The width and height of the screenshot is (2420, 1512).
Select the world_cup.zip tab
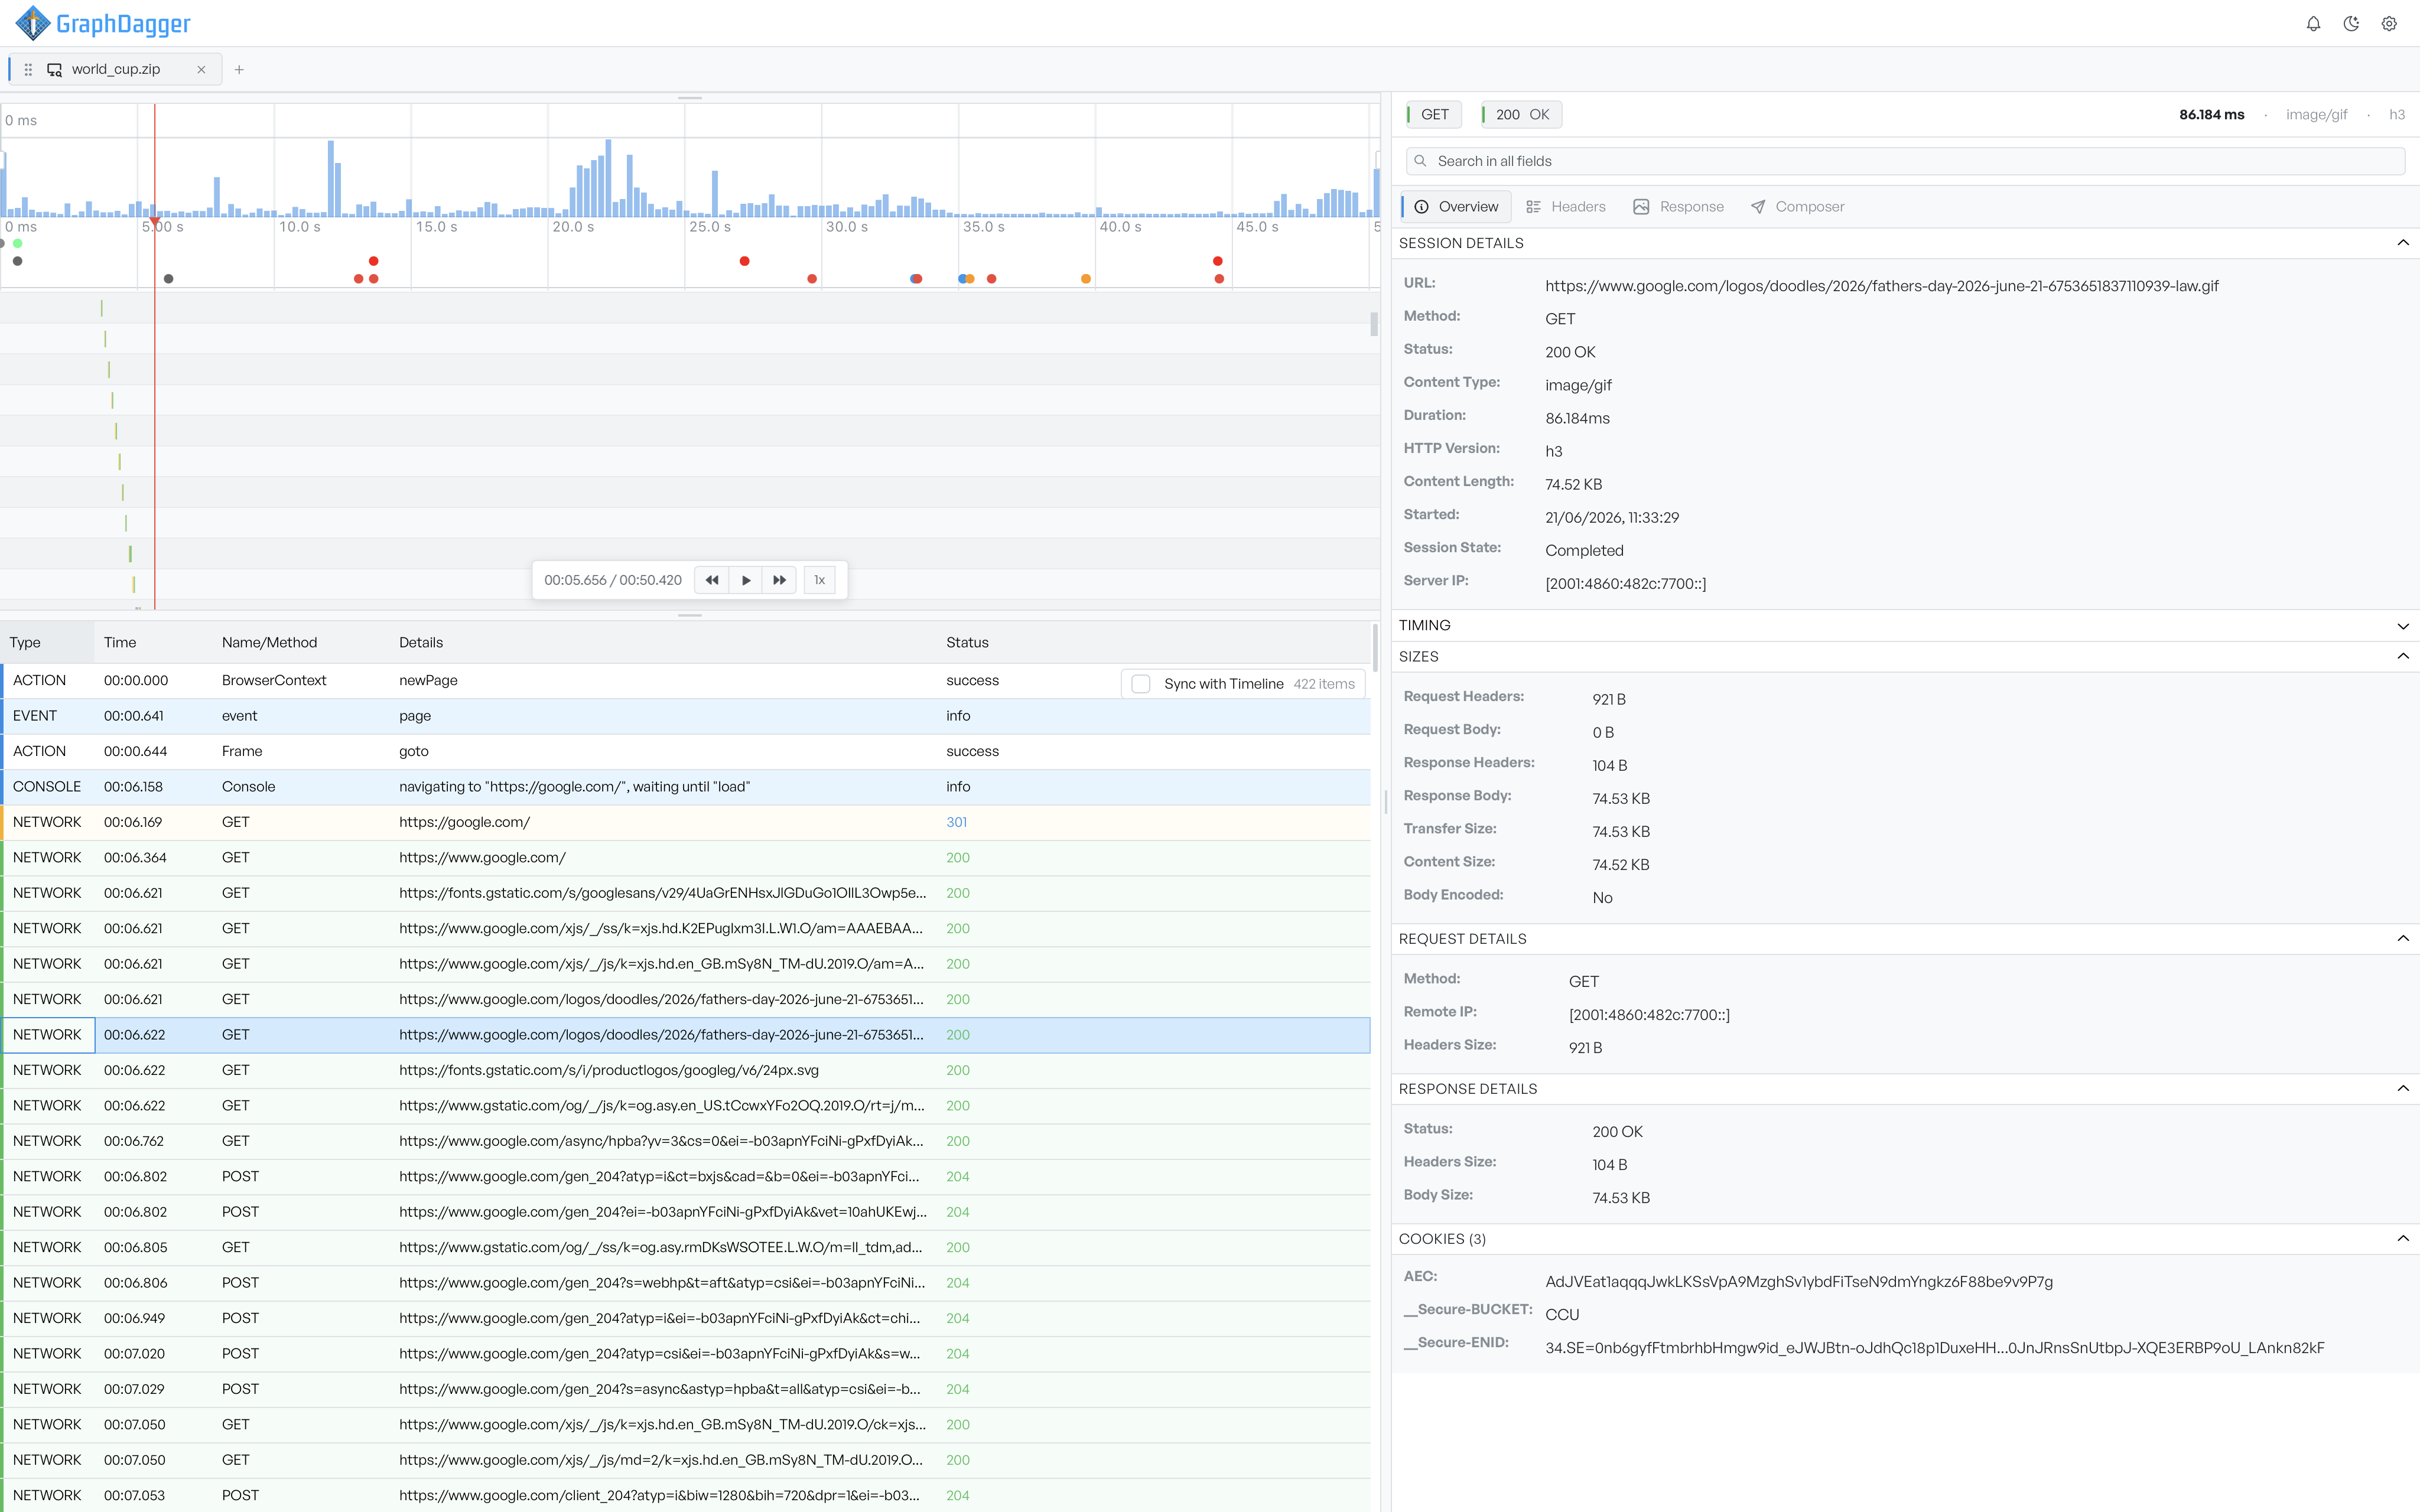[116, 70]
